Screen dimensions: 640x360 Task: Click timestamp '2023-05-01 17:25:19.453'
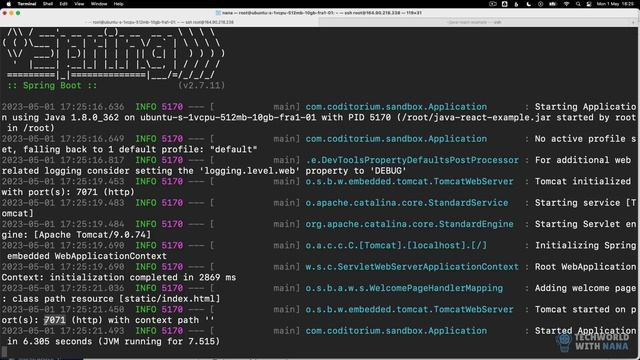(x=63, y=181)
